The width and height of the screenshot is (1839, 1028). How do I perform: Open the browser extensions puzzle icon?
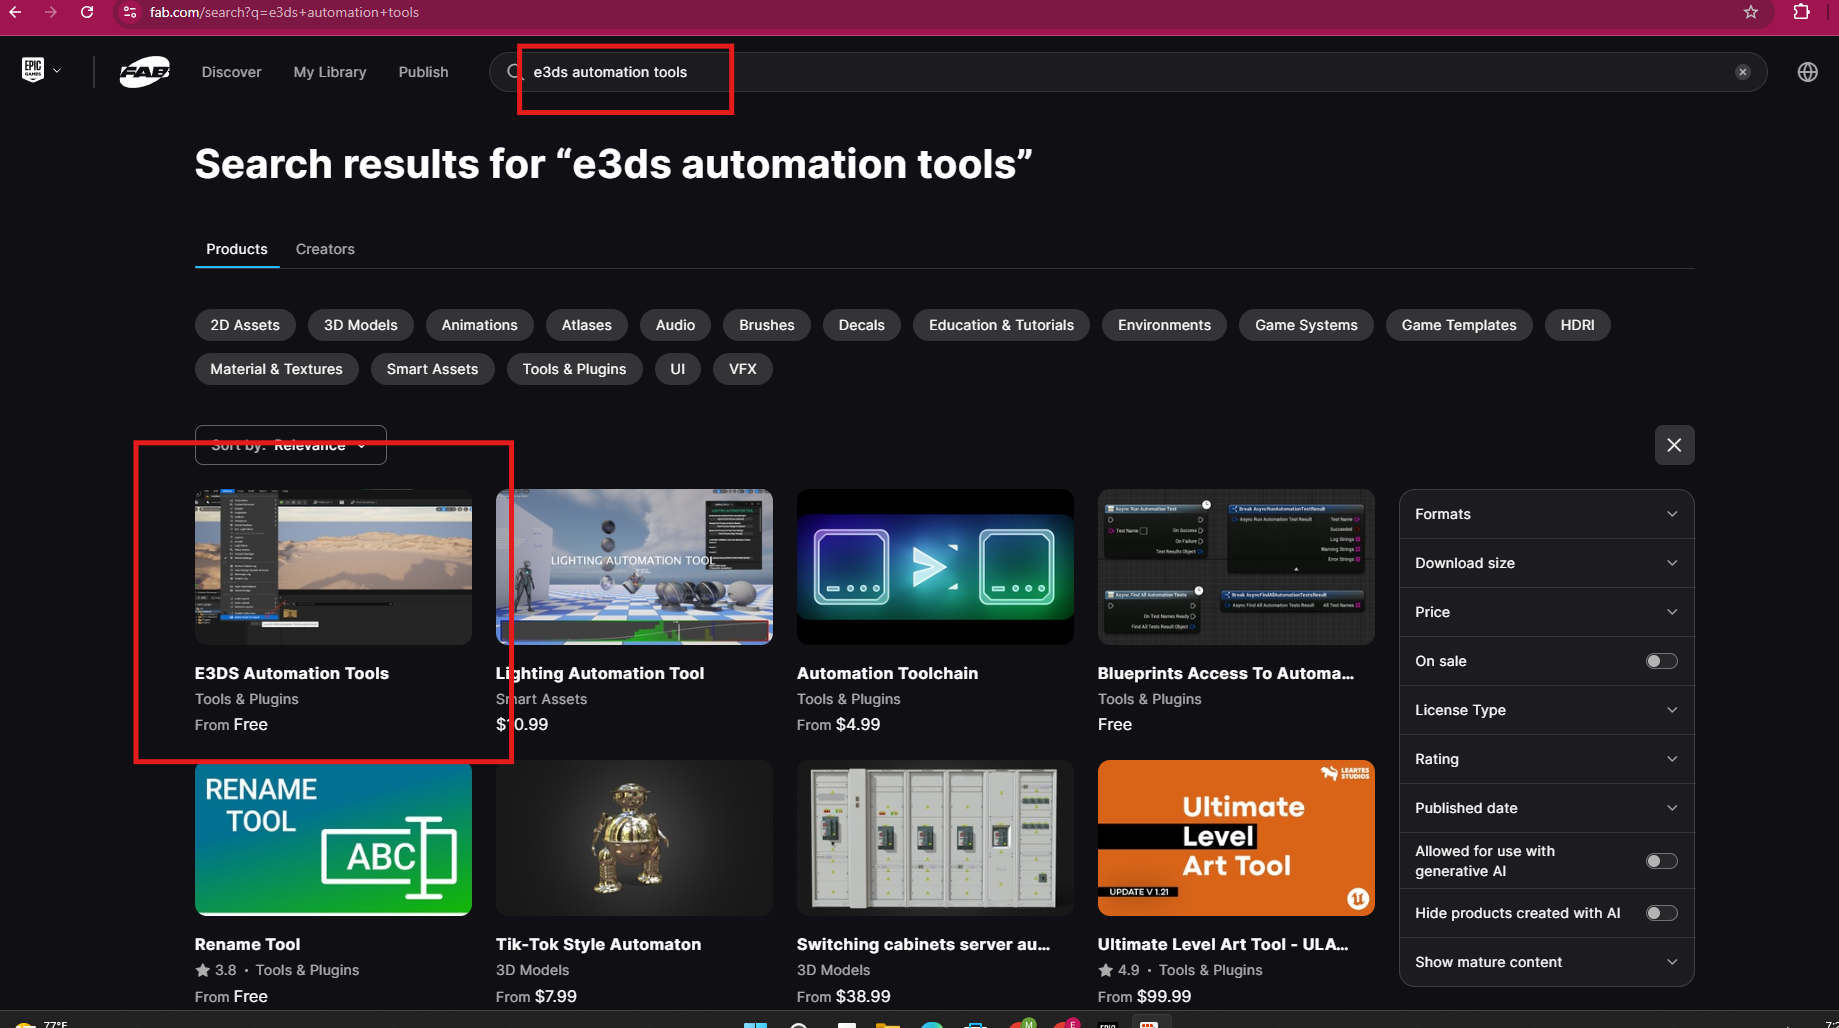[x=1801, y=12]
